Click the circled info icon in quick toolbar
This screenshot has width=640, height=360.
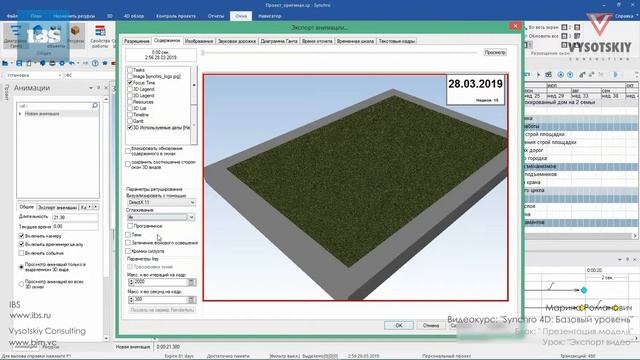point(95,63)
